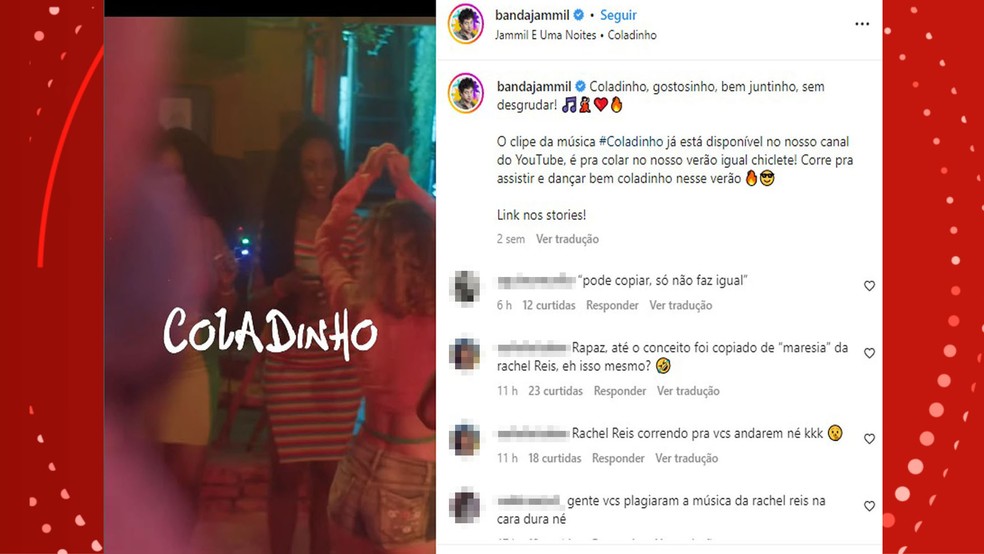Like the "Rachel Reis correndo" comment
Screen dimensions: 984x554
tap(869, 439)
